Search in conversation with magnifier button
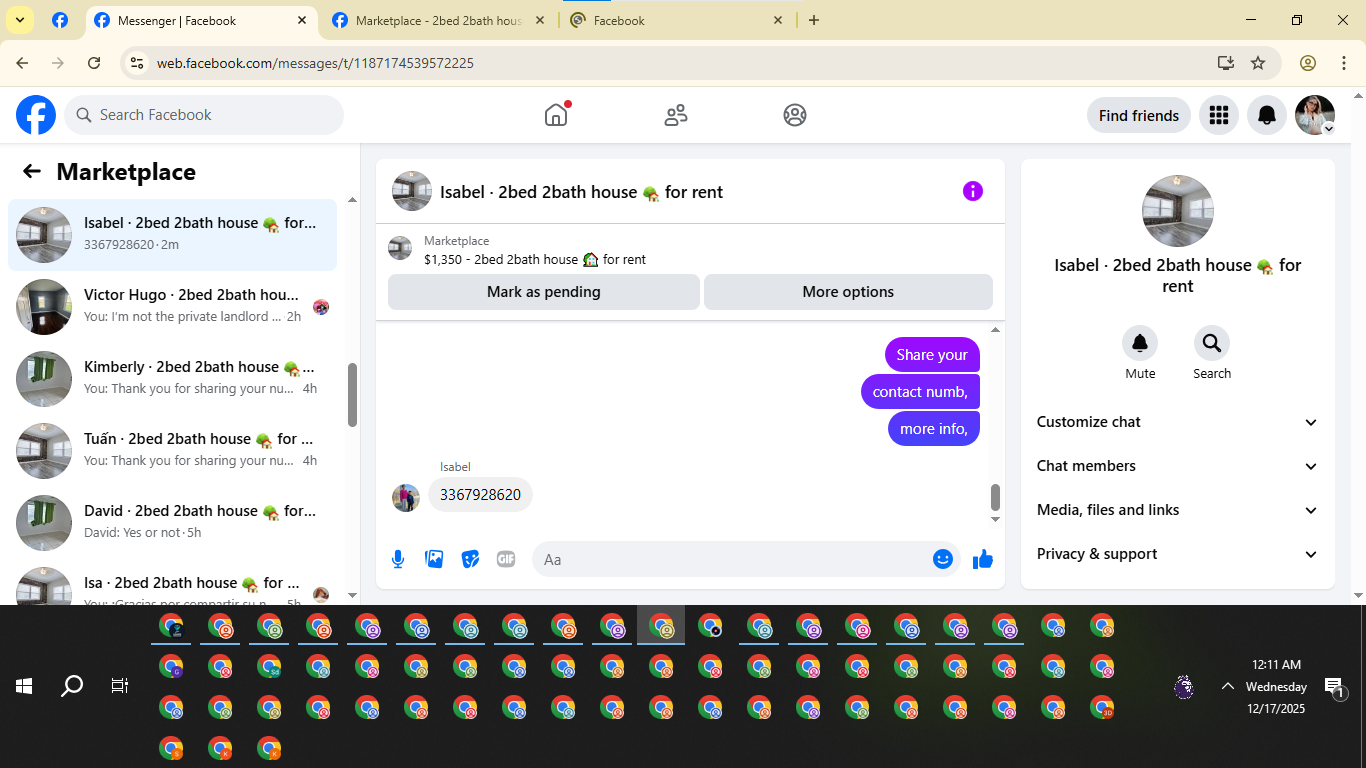Image resolution: width=1366 pixels, height=768 pixels. point(1212,343)
